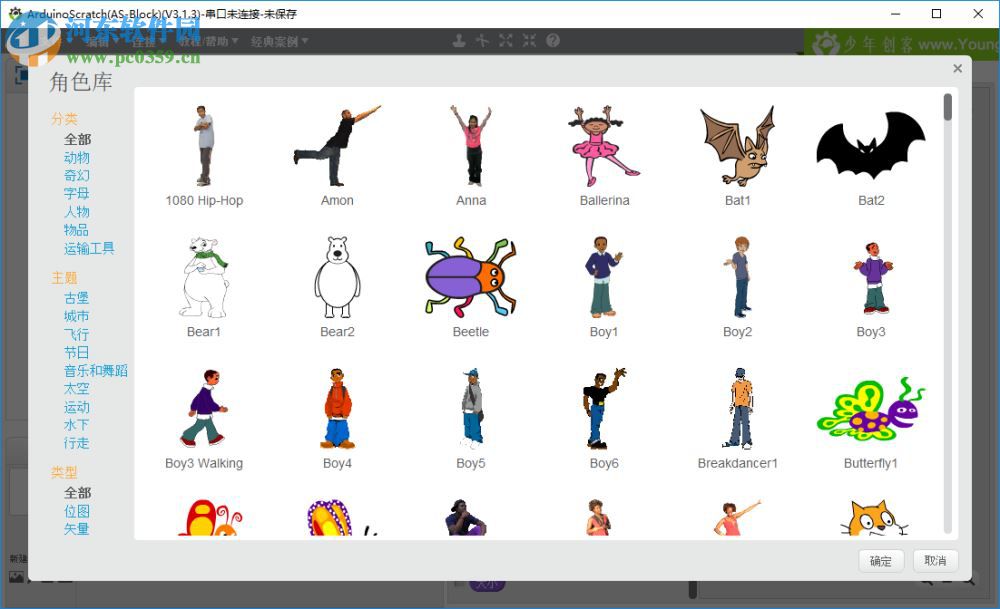Image resolution: width=1000 pixels, height=609 pixels.
Task: Cancel with the 取消 button
Action: 935,561
